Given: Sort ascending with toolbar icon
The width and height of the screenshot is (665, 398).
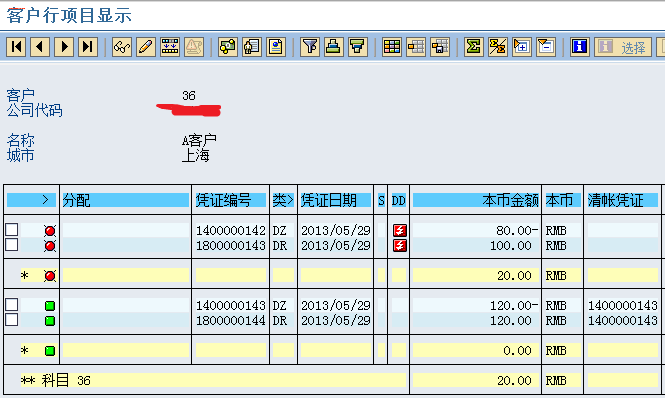Looking at the screenshot, I should (x=334, y=47).
